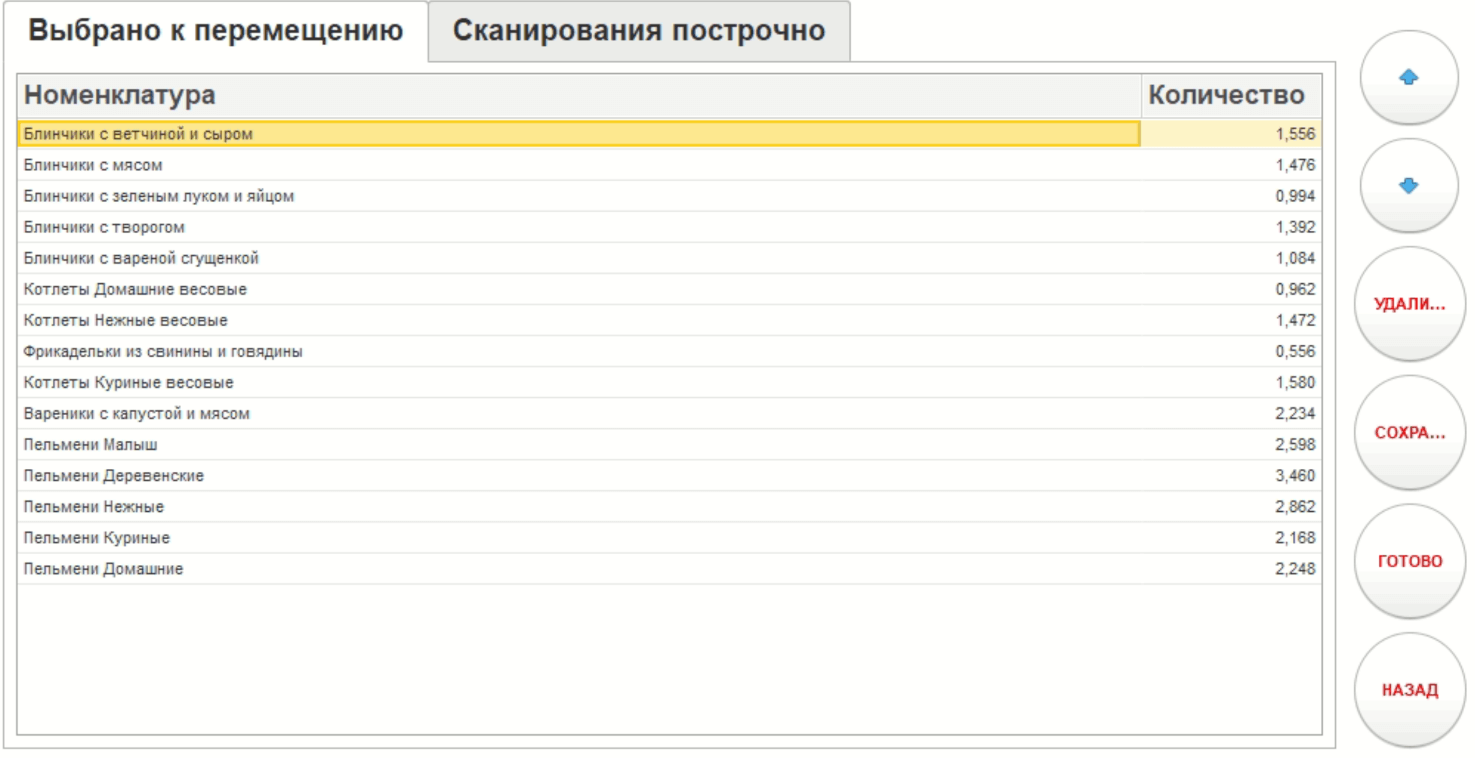Click quantity 1,580 for Котлеты Куриные
1475x758 pixels.
(x=1295, y=382)
